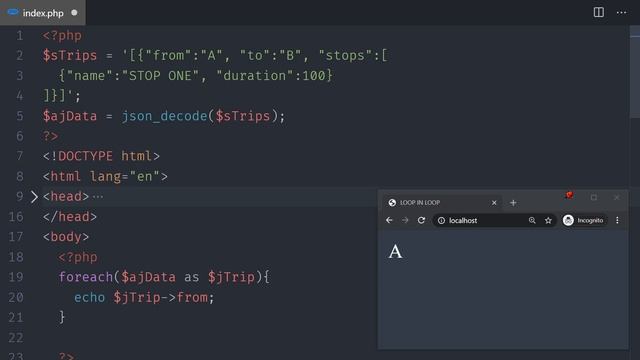Viewport: 640px width, 360px height.
Task: Go forward in the browser
Action: pos(405,220)
